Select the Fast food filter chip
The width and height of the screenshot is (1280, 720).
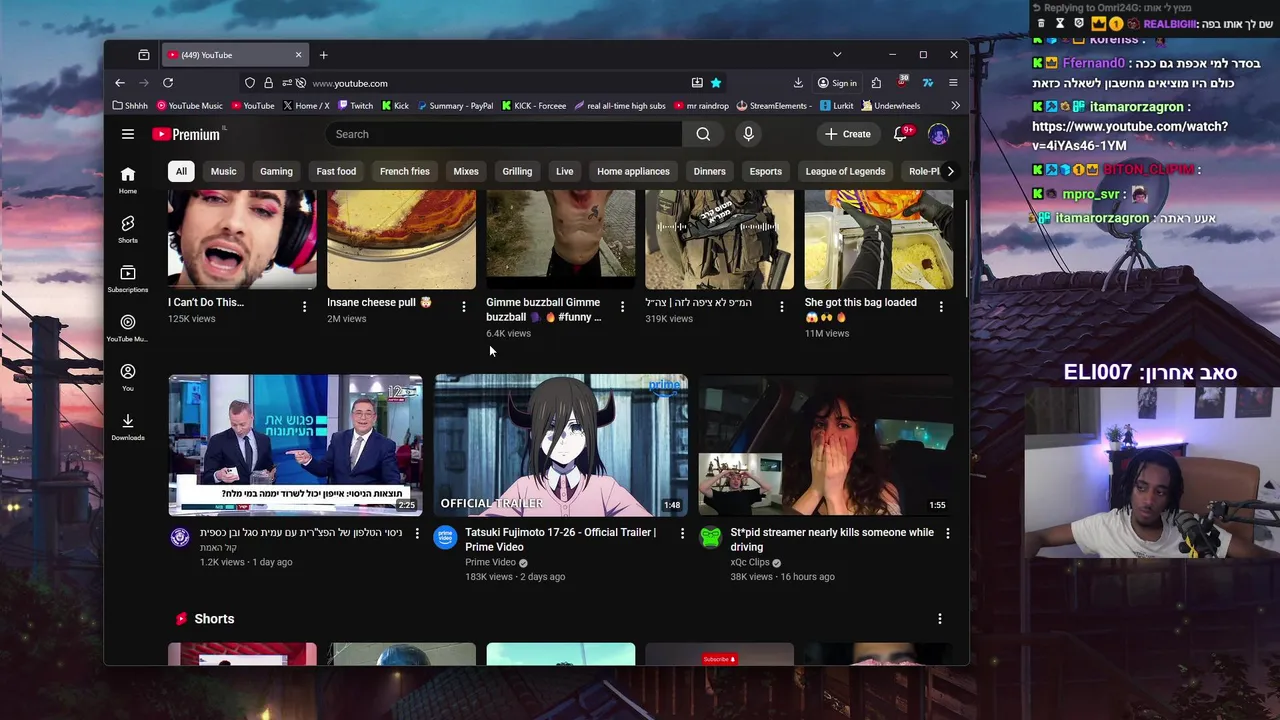336,171
